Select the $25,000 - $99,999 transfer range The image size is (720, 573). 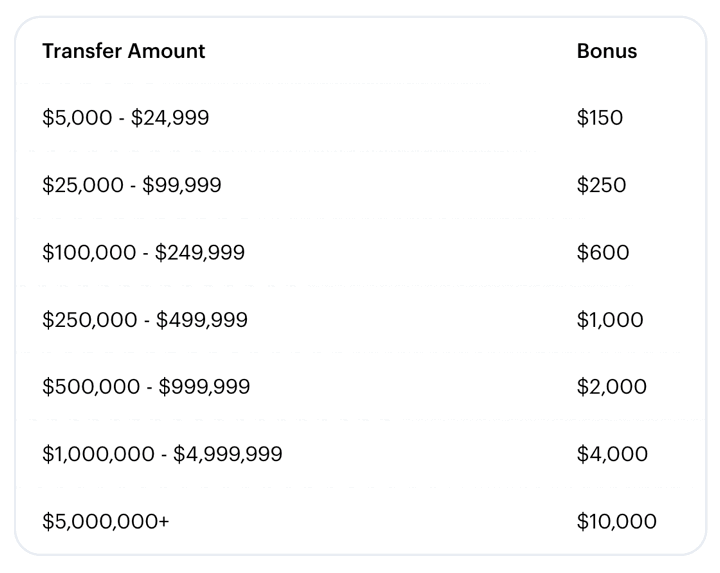click(132, 185)
